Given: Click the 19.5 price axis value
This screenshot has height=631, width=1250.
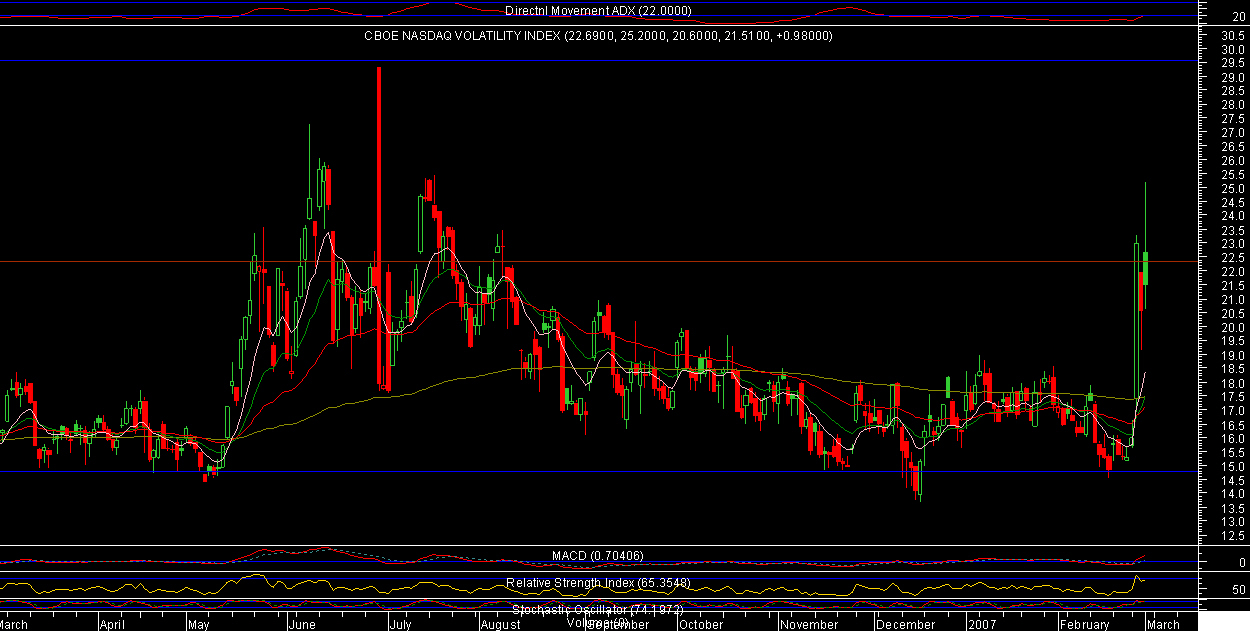Looking at the screenshot, I should point(1231,342).
